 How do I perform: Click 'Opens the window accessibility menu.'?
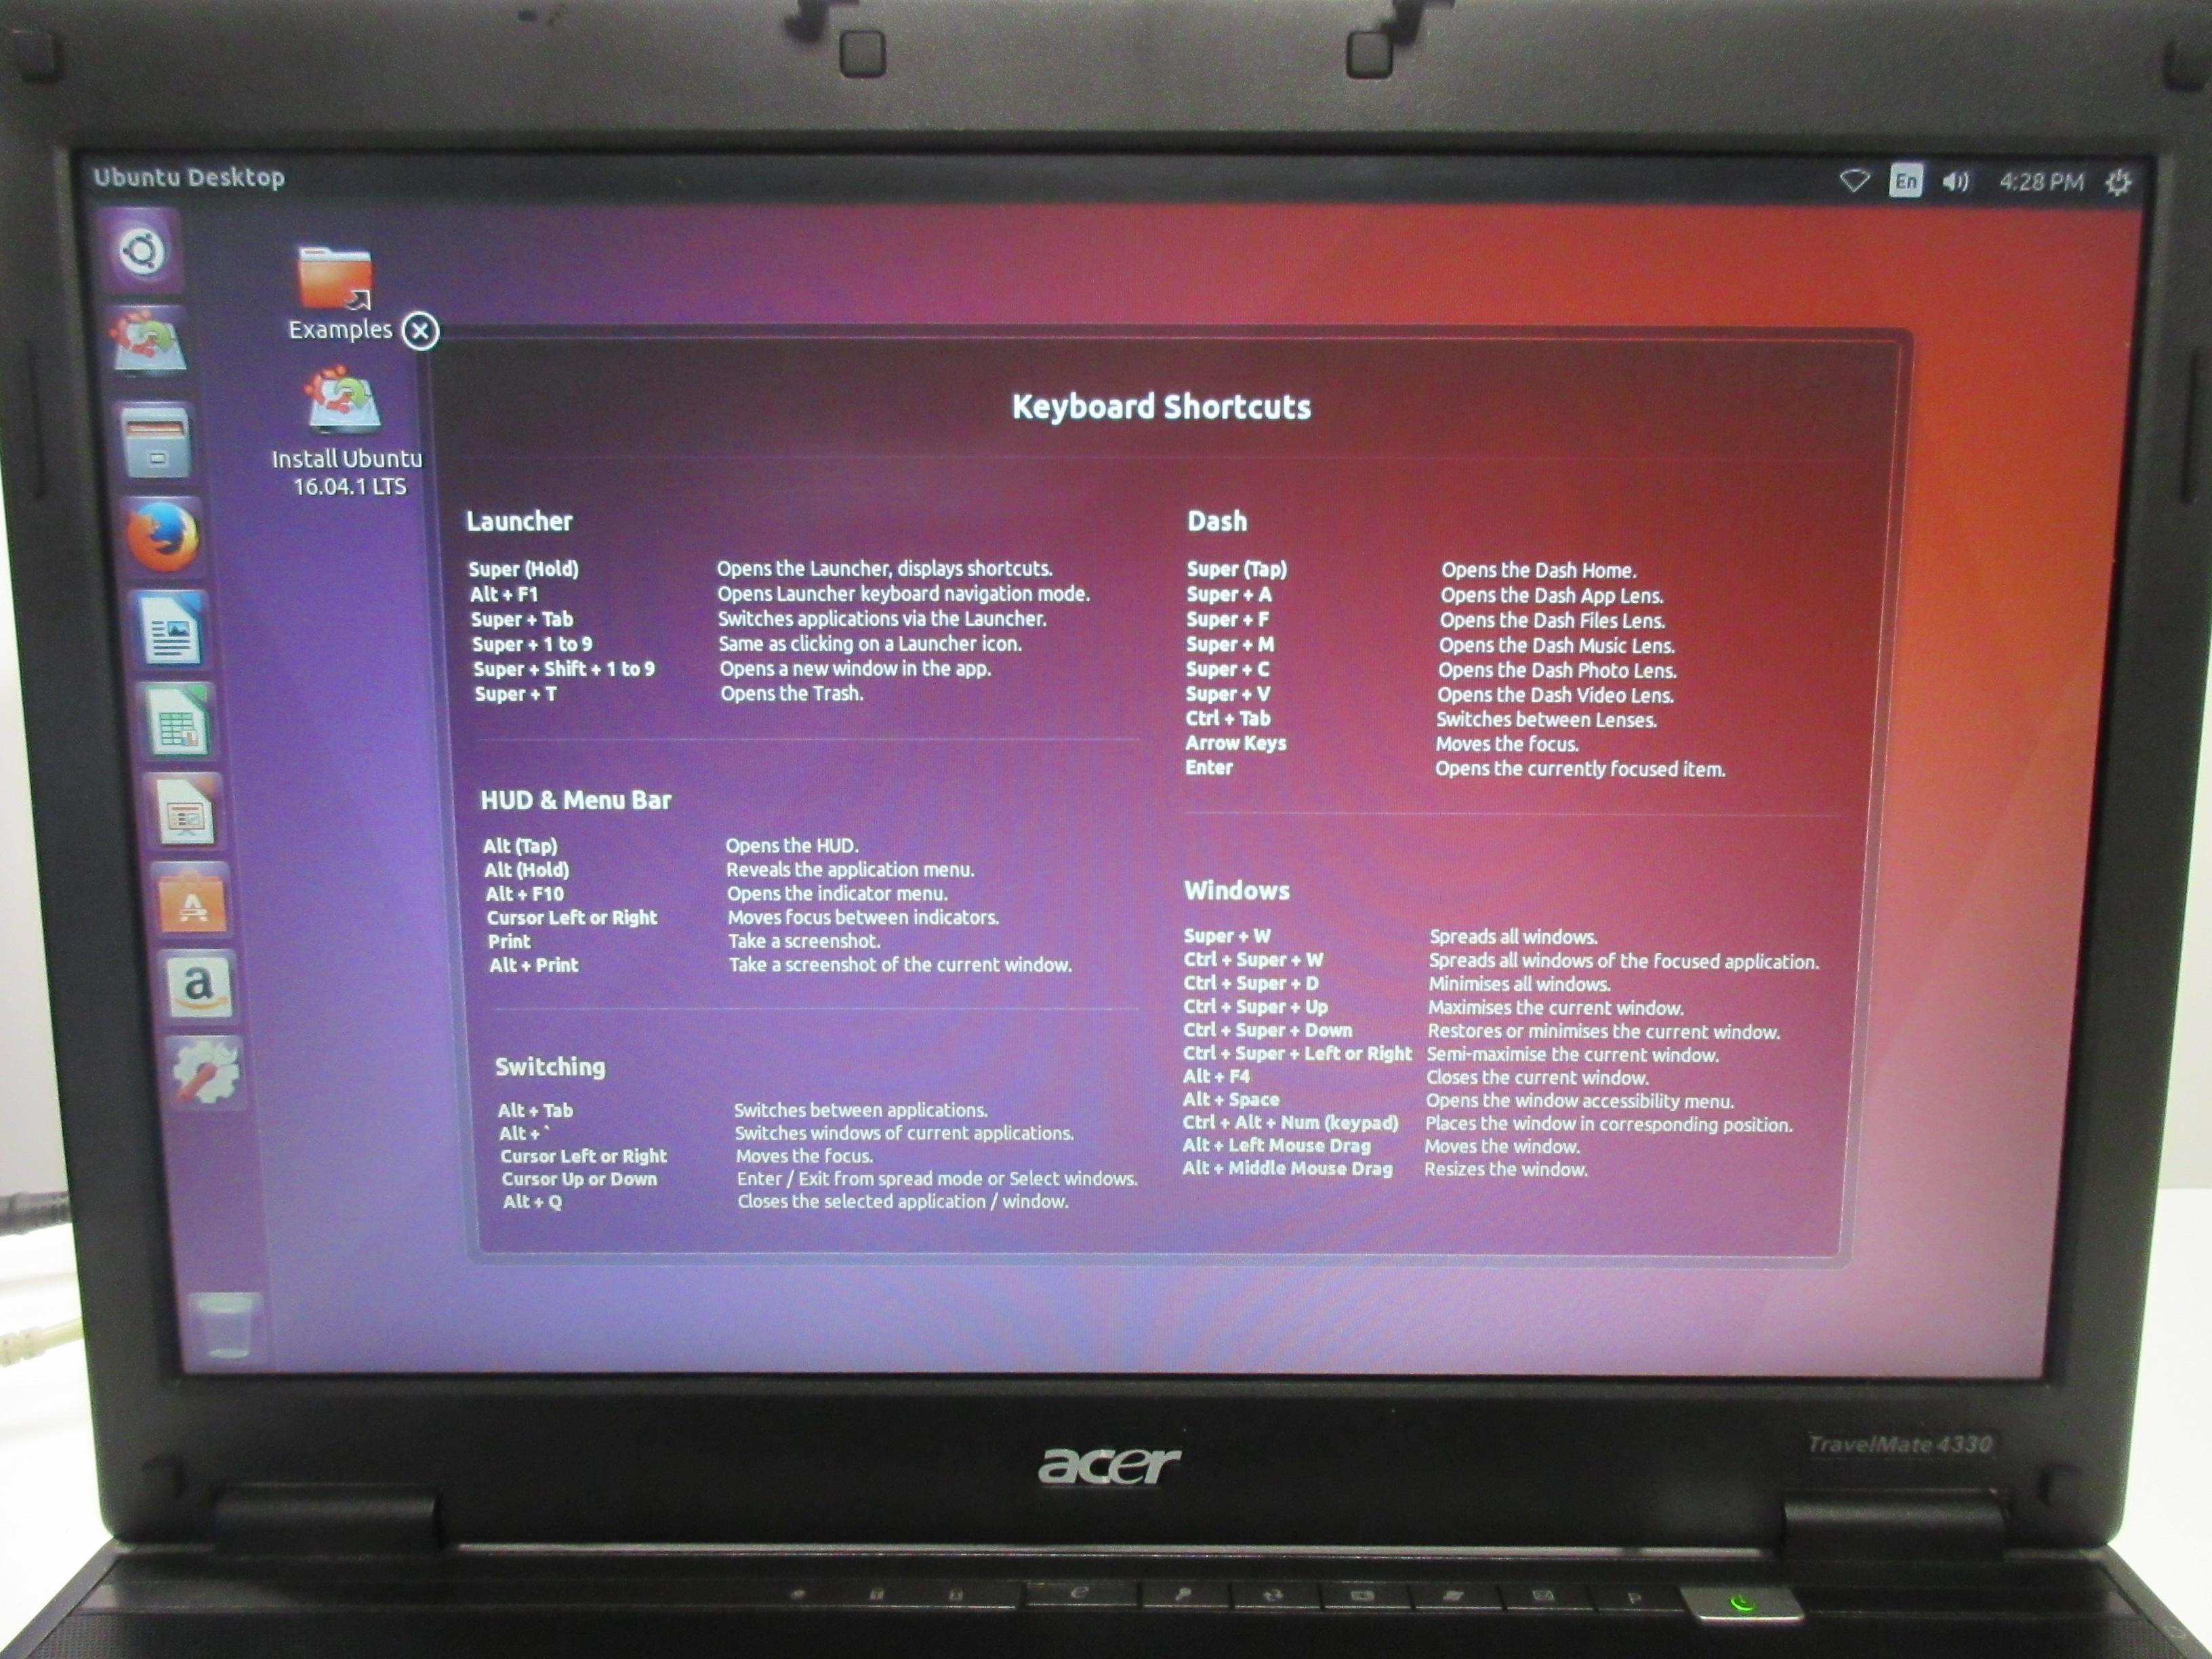pos(1580,1101)
